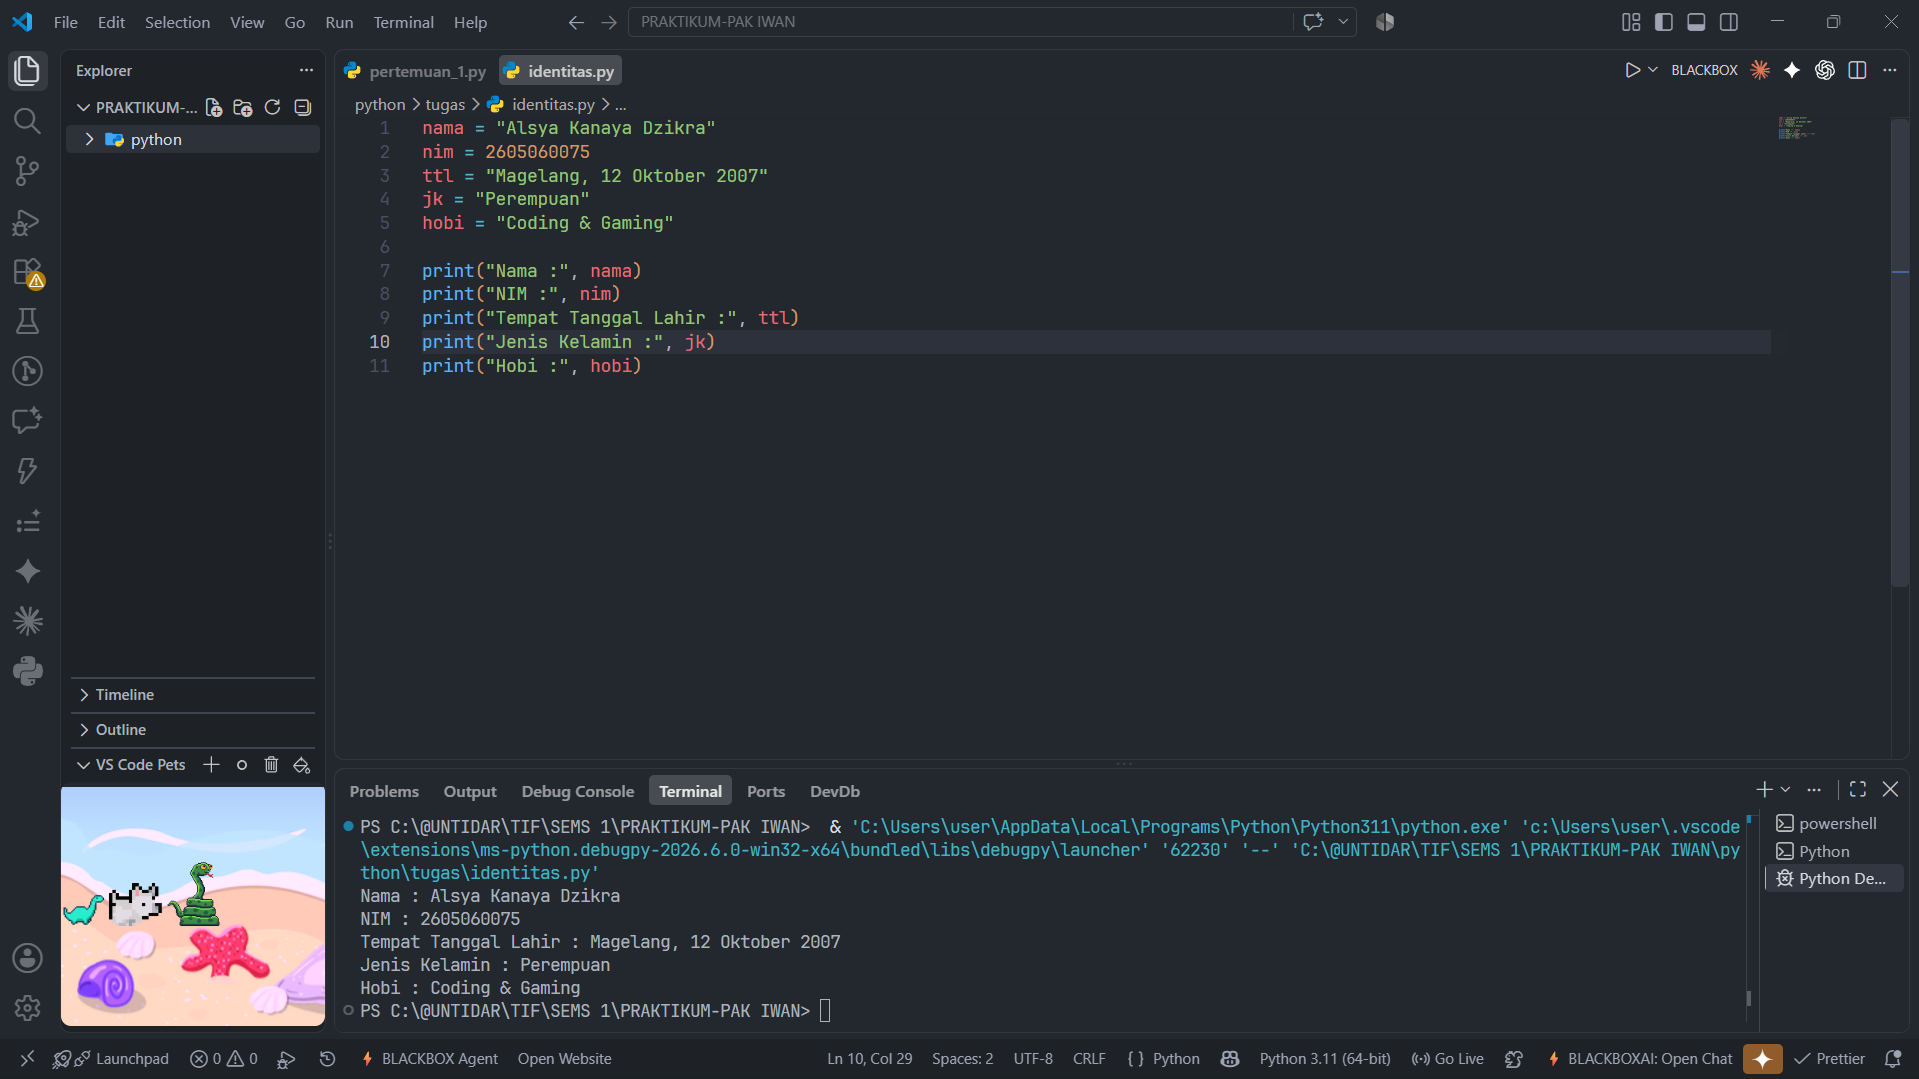Click the BLACKBOX label in editor toolbar
The width and height of the screenshot is (1919, 1079).
[x=1704, y=70]
